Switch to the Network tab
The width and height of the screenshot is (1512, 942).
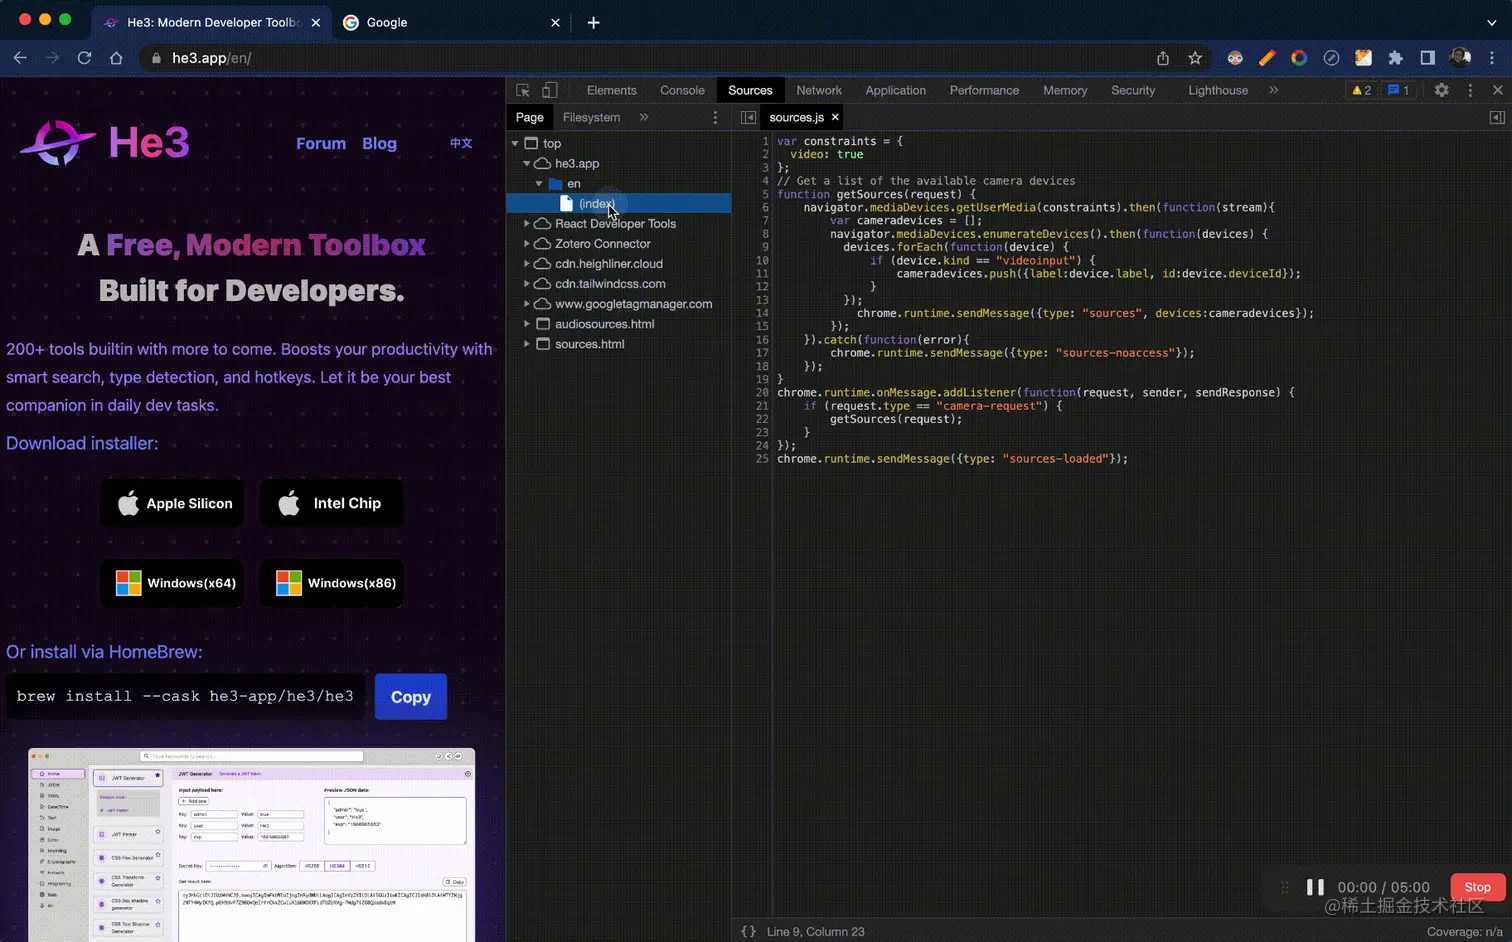click(819, 90)
